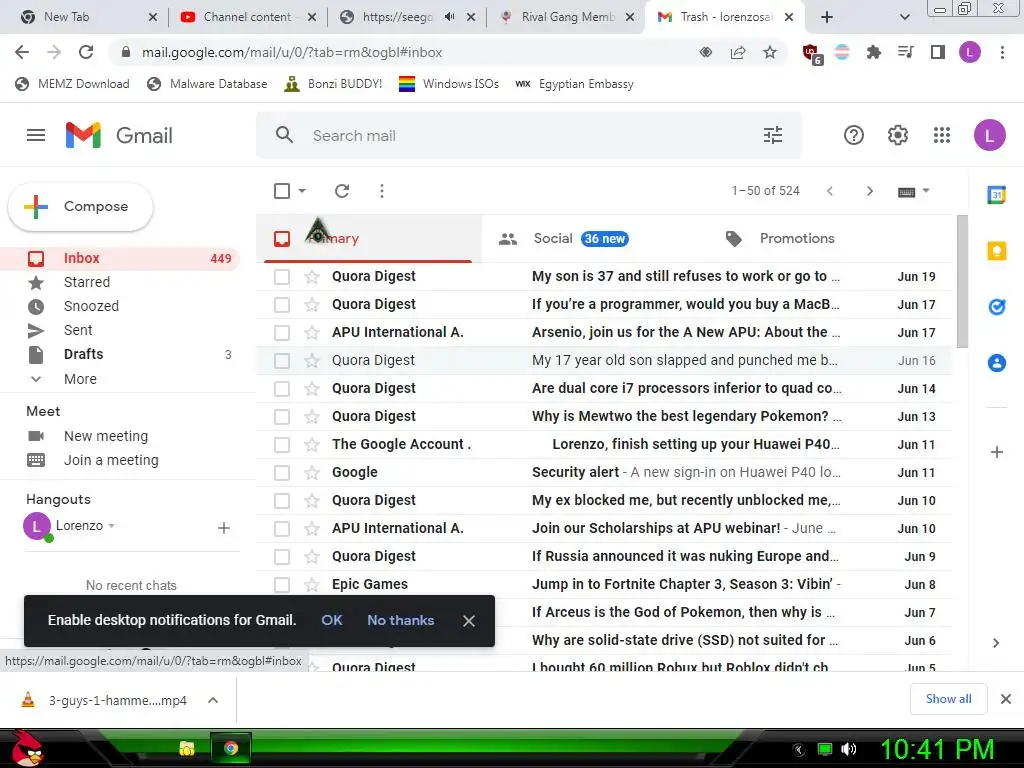Go to newer messages page arrow
The width and height of the screenshot is (1024, 768).
(x=829, y=191)
